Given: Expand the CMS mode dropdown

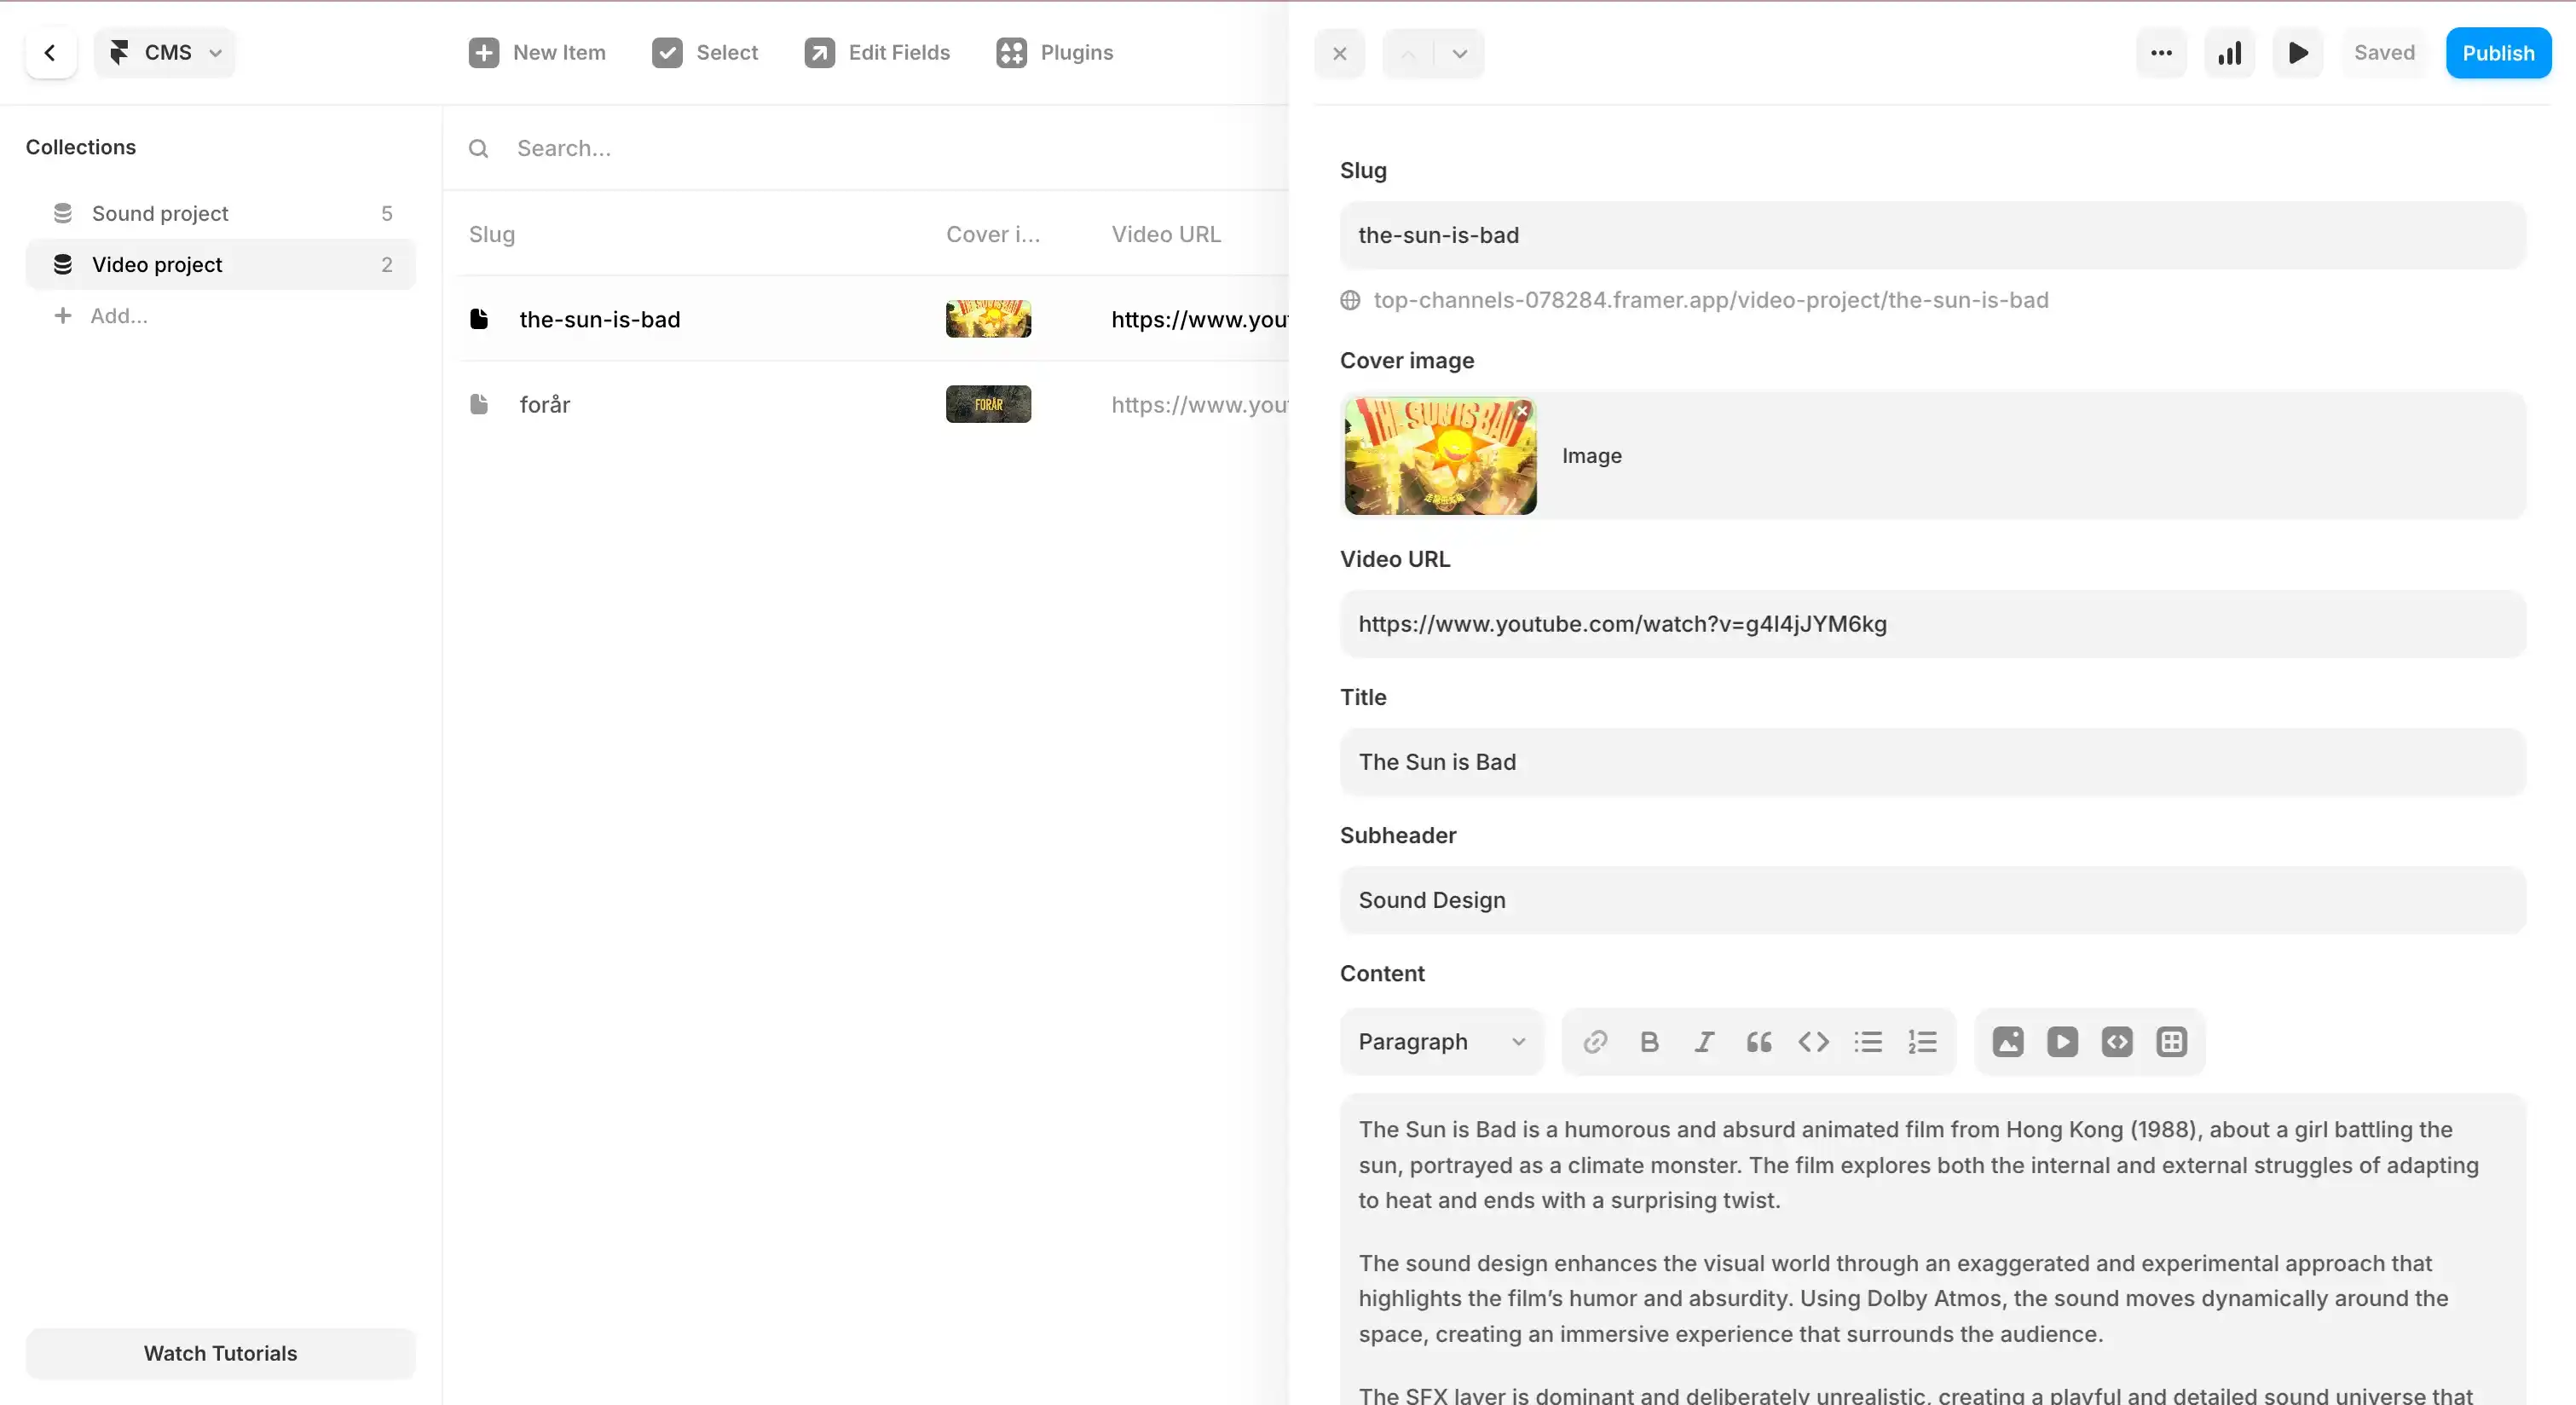Looking at the screenshot, I should pos(165,53).
